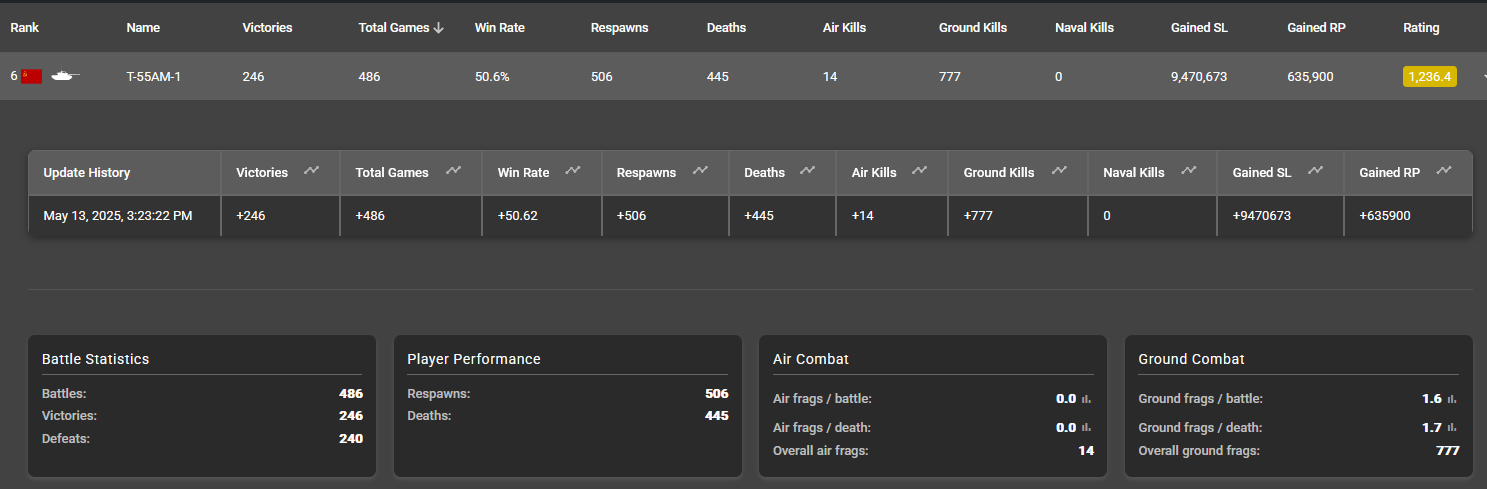Image resolution: width=1487 pixels, height=489 pixels.
Task: Open the Gained RP trend chart icon
Action: click(1444, 171)
